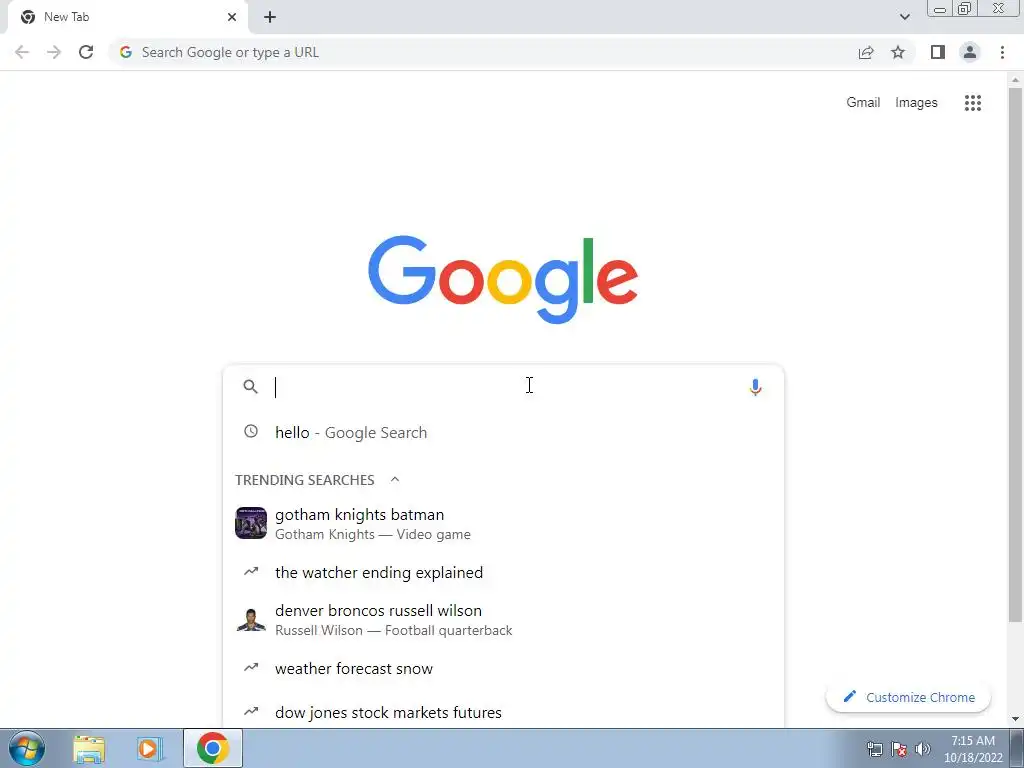The image size is (1024, 768).
Task: Click trending arrow beside weather forecast snow
Action: pyautogui.click(x=251, y=667)
